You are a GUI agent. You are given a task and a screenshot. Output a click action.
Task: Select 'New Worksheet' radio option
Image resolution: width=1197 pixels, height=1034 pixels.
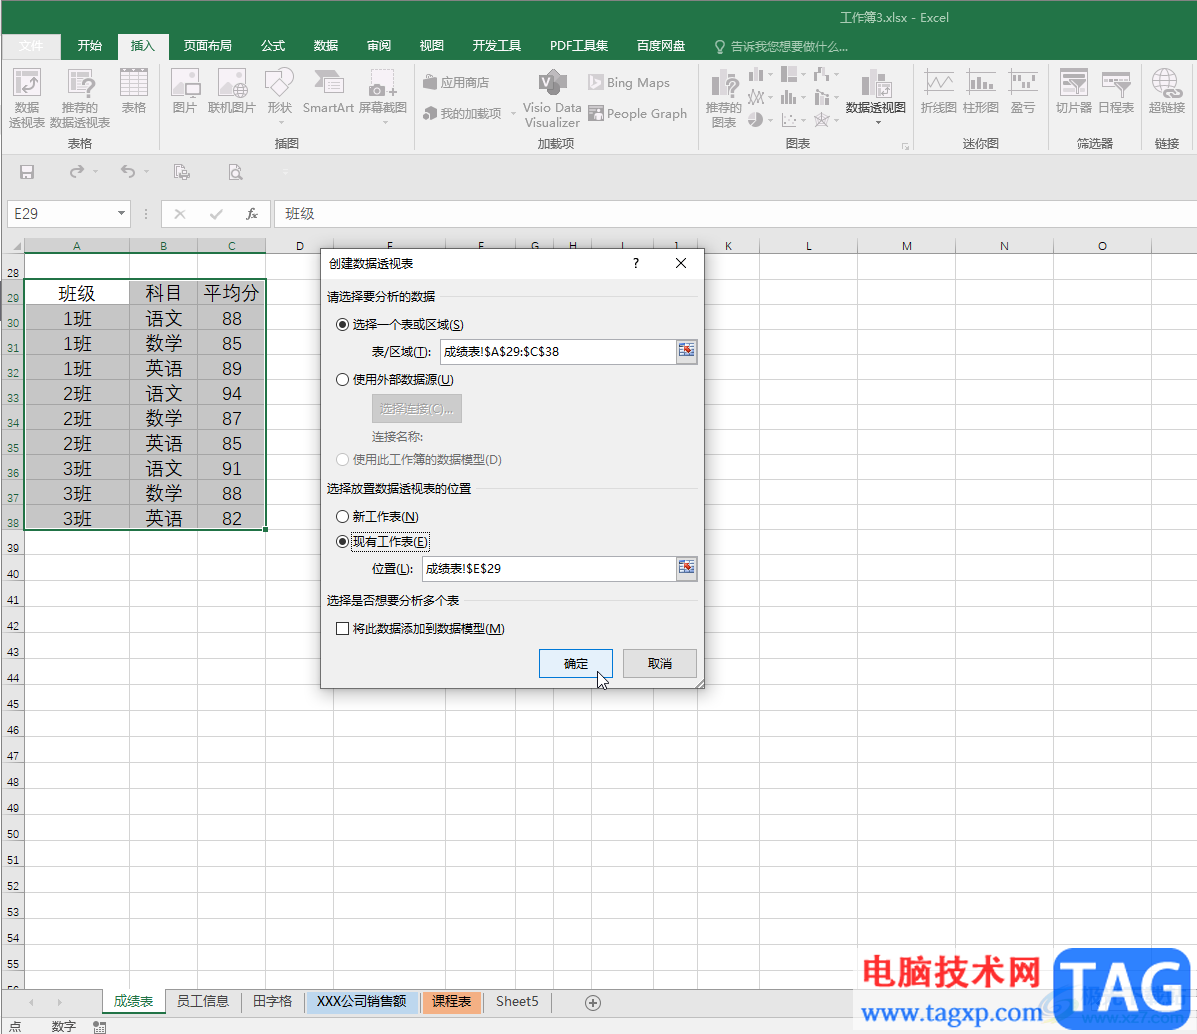(342, 517)
